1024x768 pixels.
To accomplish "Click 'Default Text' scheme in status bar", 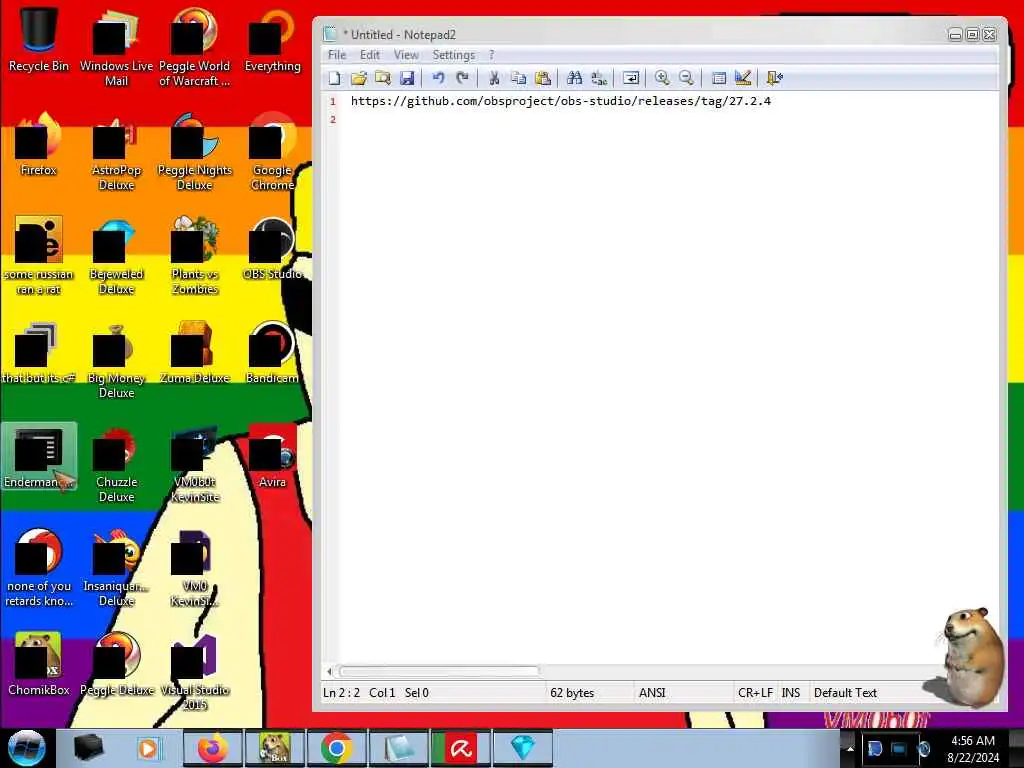I will pos(845,693).
